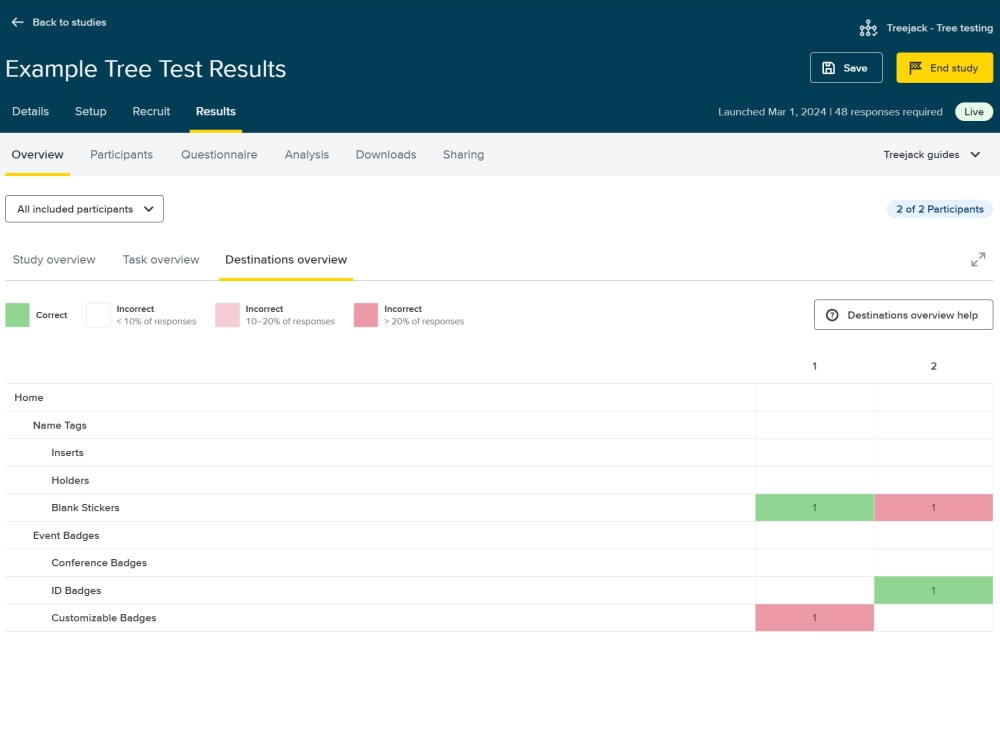Click the green Correct legend swatch

17,315
